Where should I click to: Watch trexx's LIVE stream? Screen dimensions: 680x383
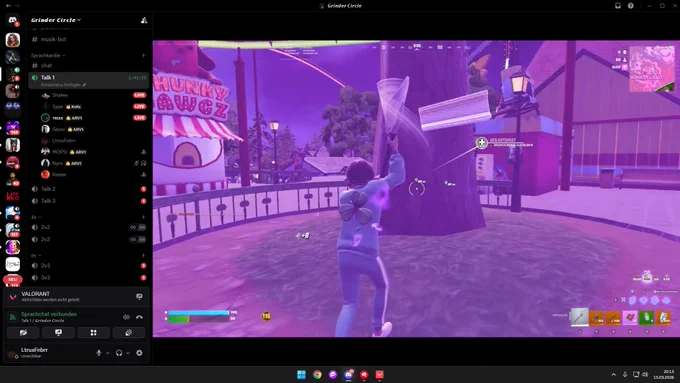(x=139, y=118)
